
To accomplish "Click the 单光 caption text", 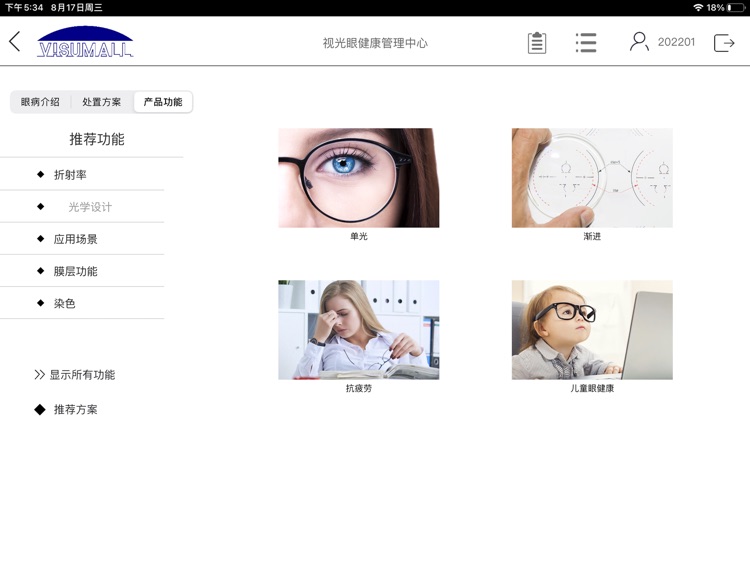I will [359, 236].
